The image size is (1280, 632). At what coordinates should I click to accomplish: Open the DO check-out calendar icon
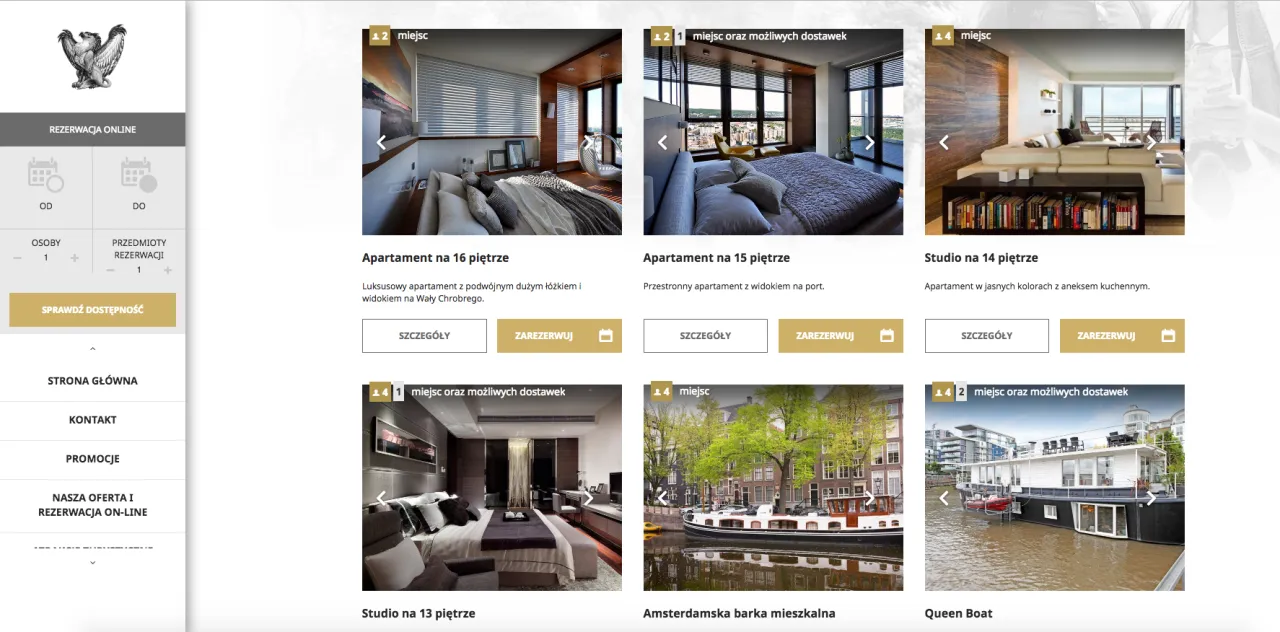(x=139, y=175)
